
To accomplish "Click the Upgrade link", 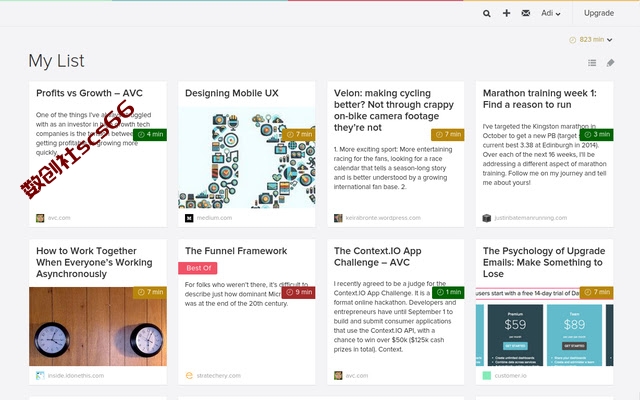I will tap(599, 13).
